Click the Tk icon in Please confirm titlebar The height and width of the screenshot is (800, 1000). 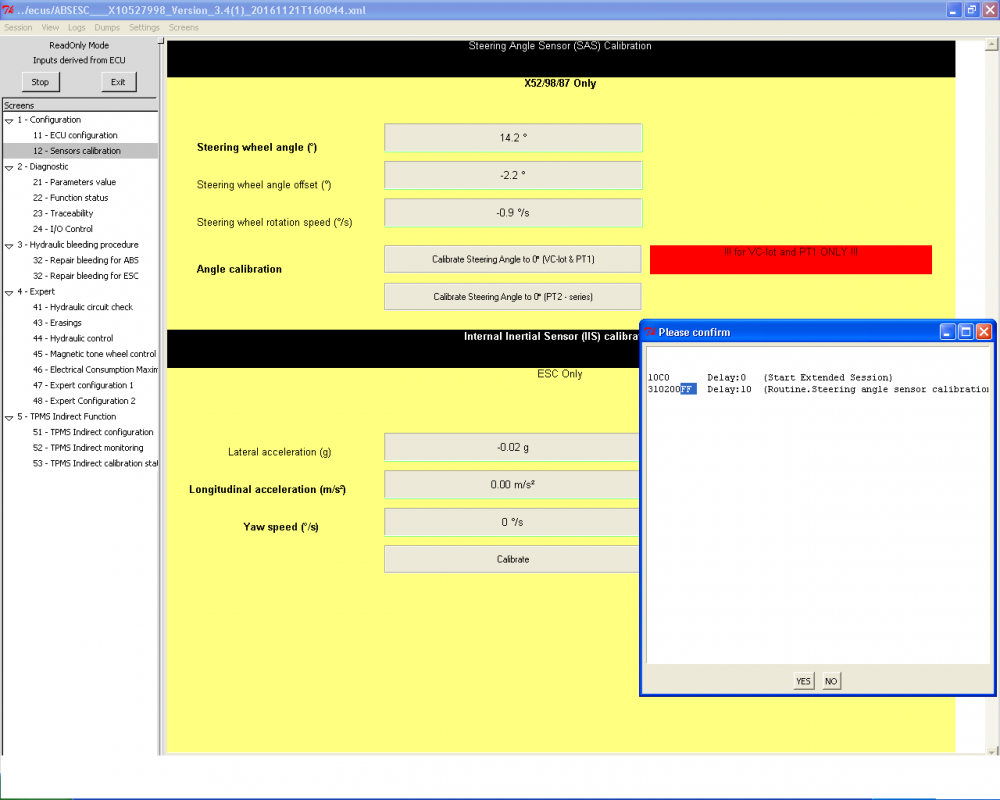click(x=650, y=332)
